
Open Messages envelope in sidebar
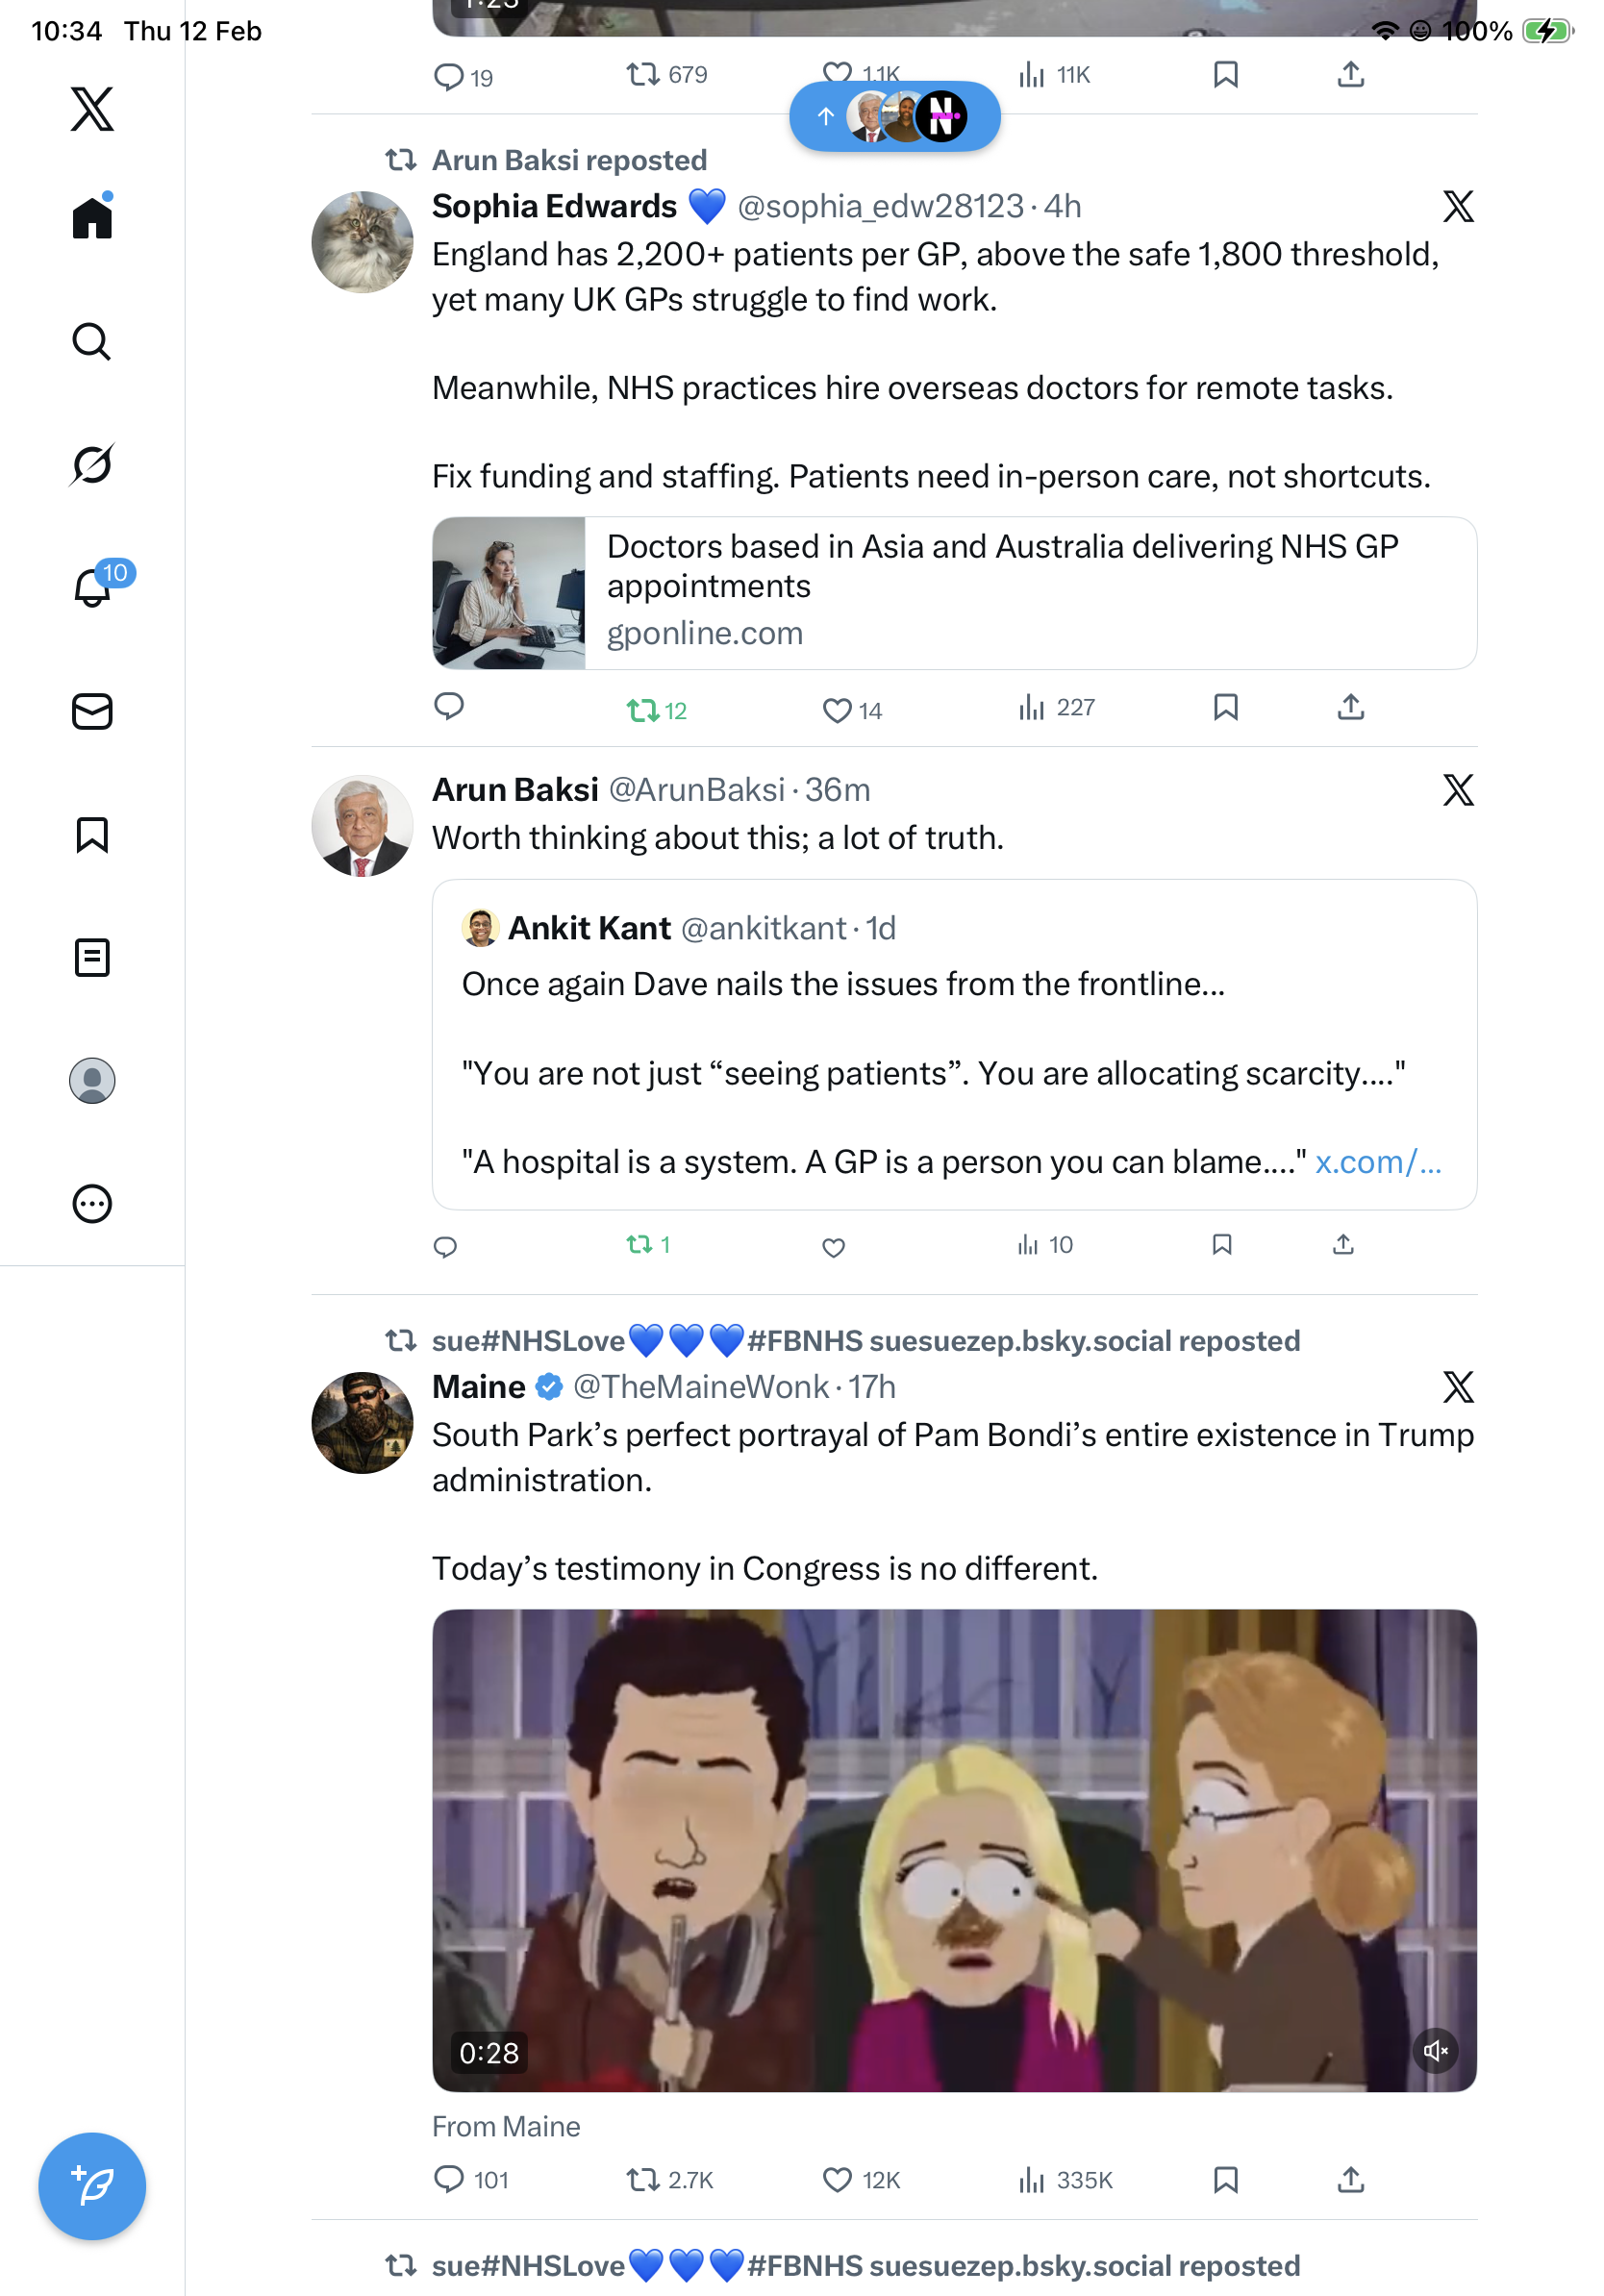[x=92, y=711]
